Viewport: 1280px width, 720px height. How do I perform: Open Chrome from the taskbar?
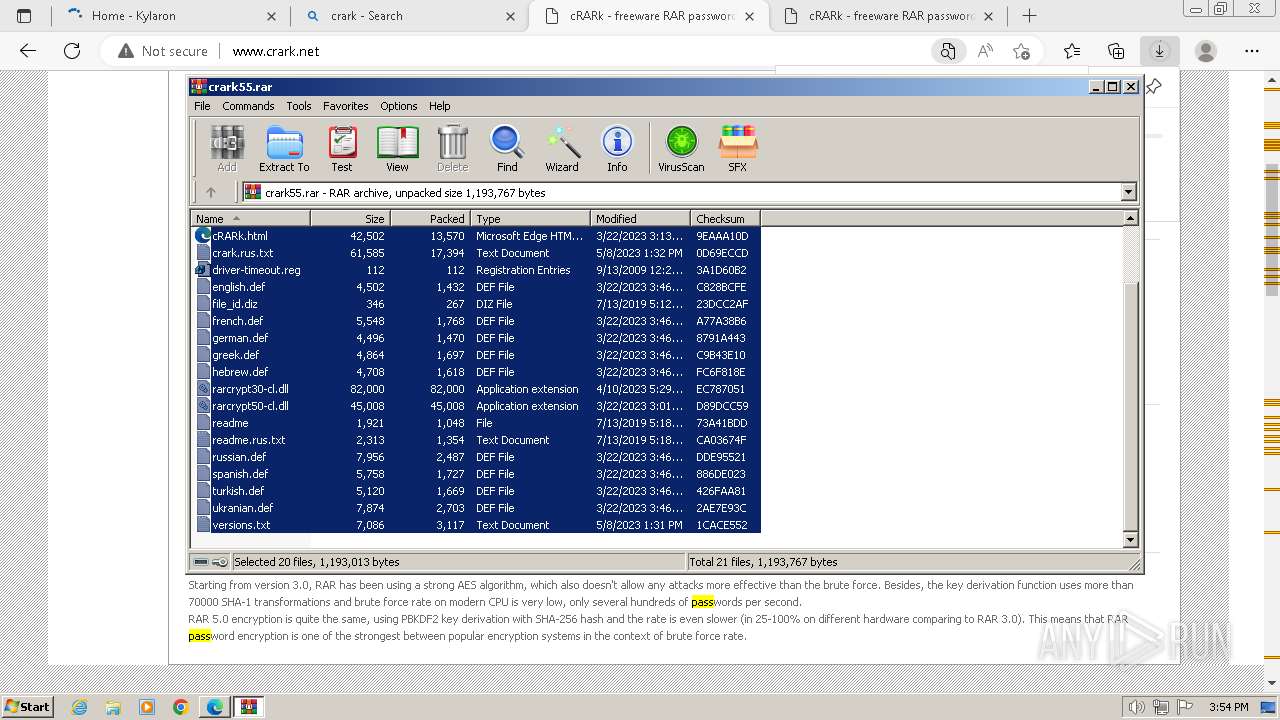[180, 707]
